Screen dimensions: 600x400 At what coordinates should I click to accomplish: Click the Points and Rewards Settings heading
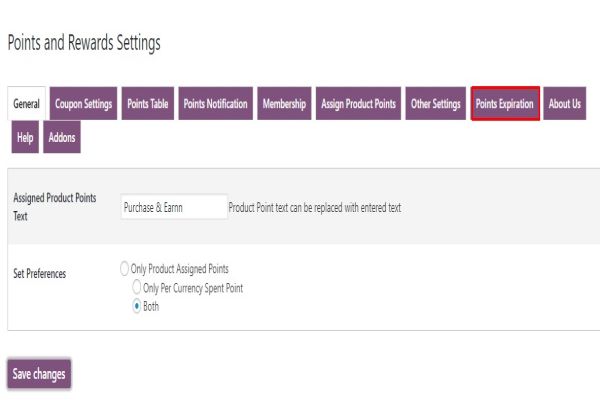coord(84,43)
